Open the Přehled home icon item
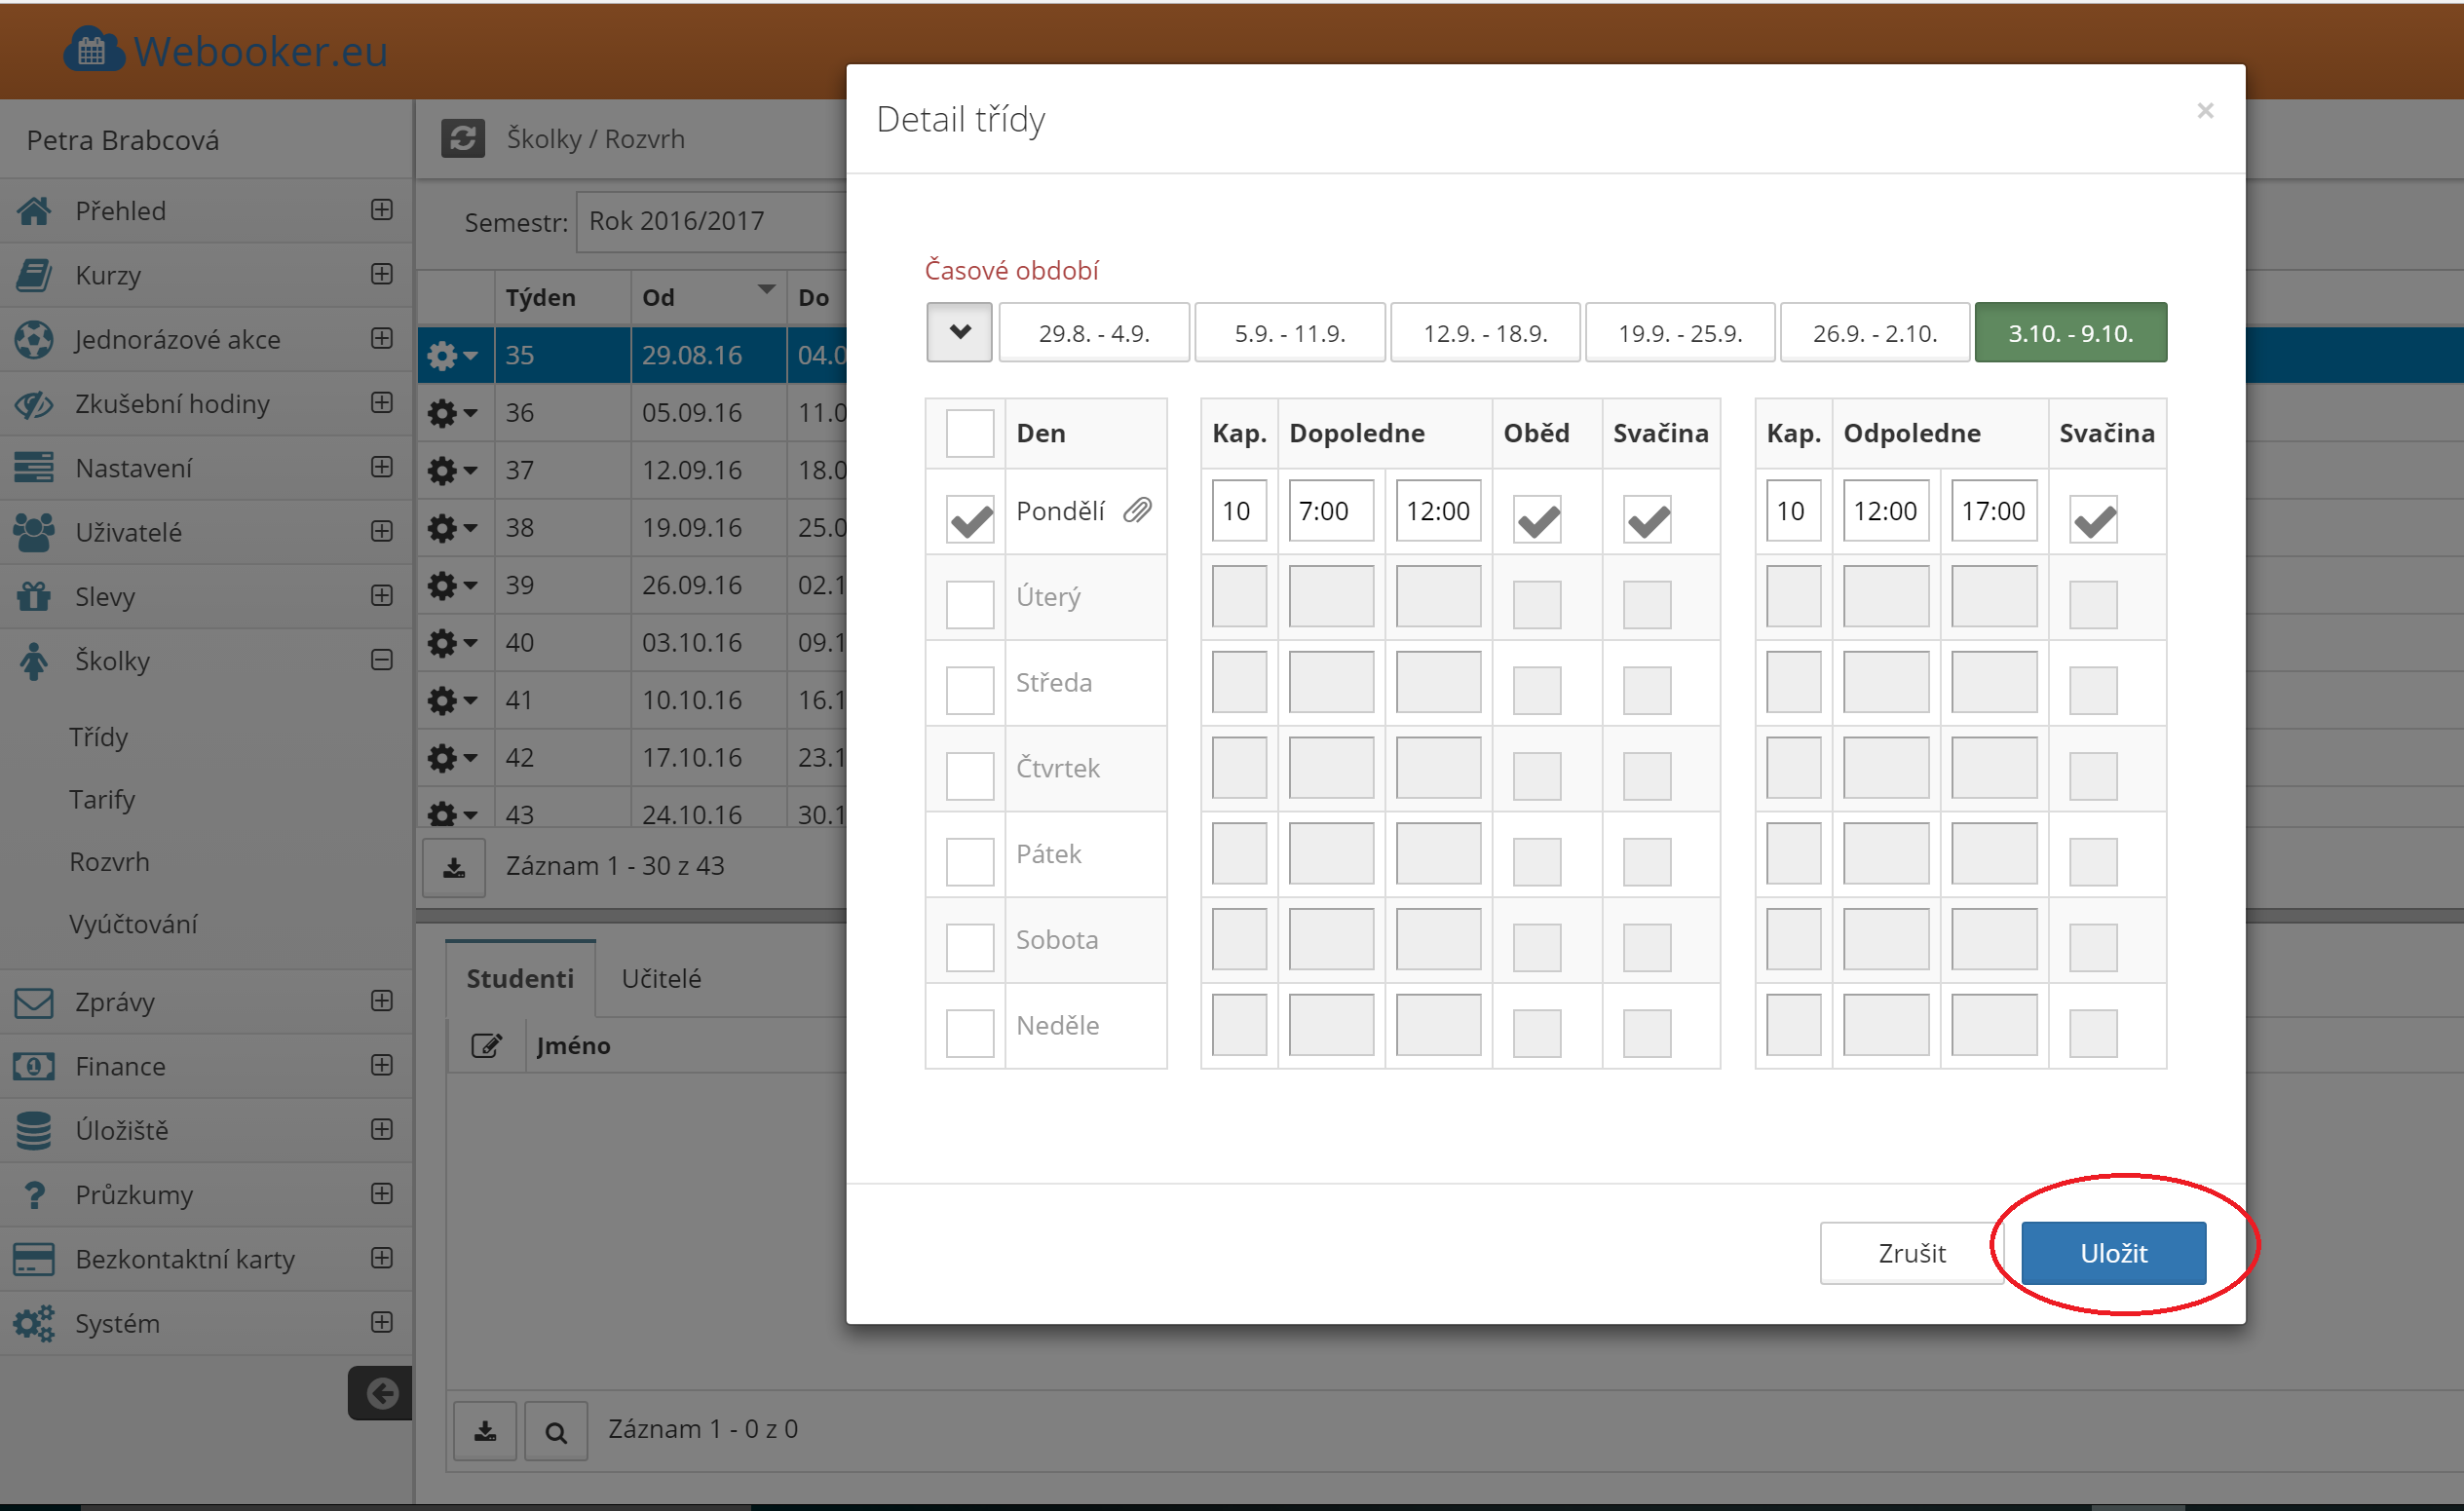This screenshot has height=1511, width=2464. [34, 211]
